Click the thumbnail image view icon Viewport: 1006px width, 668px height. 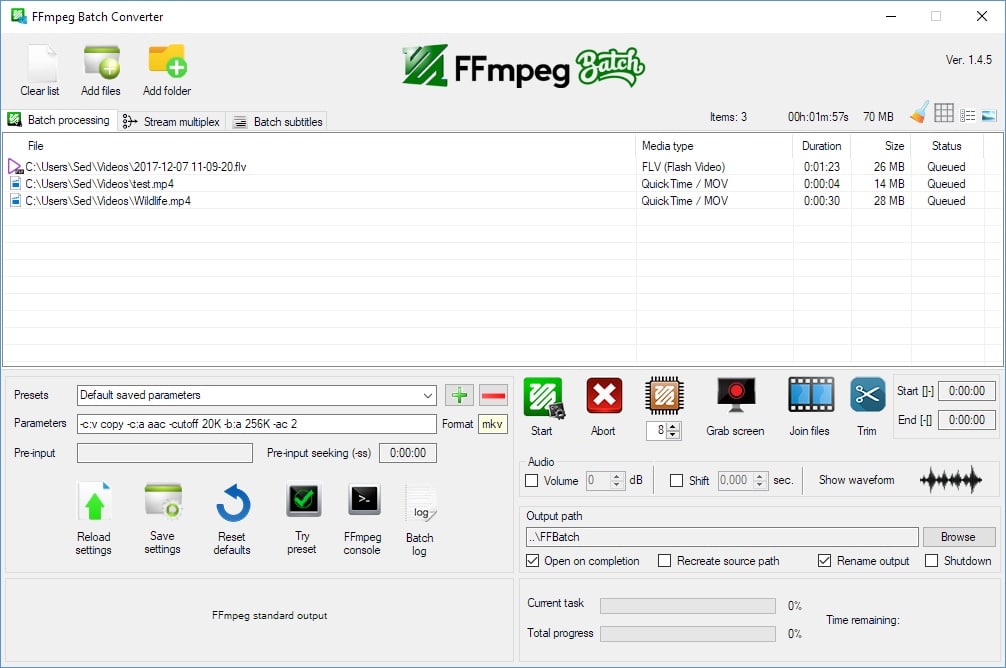click(989, 116)
